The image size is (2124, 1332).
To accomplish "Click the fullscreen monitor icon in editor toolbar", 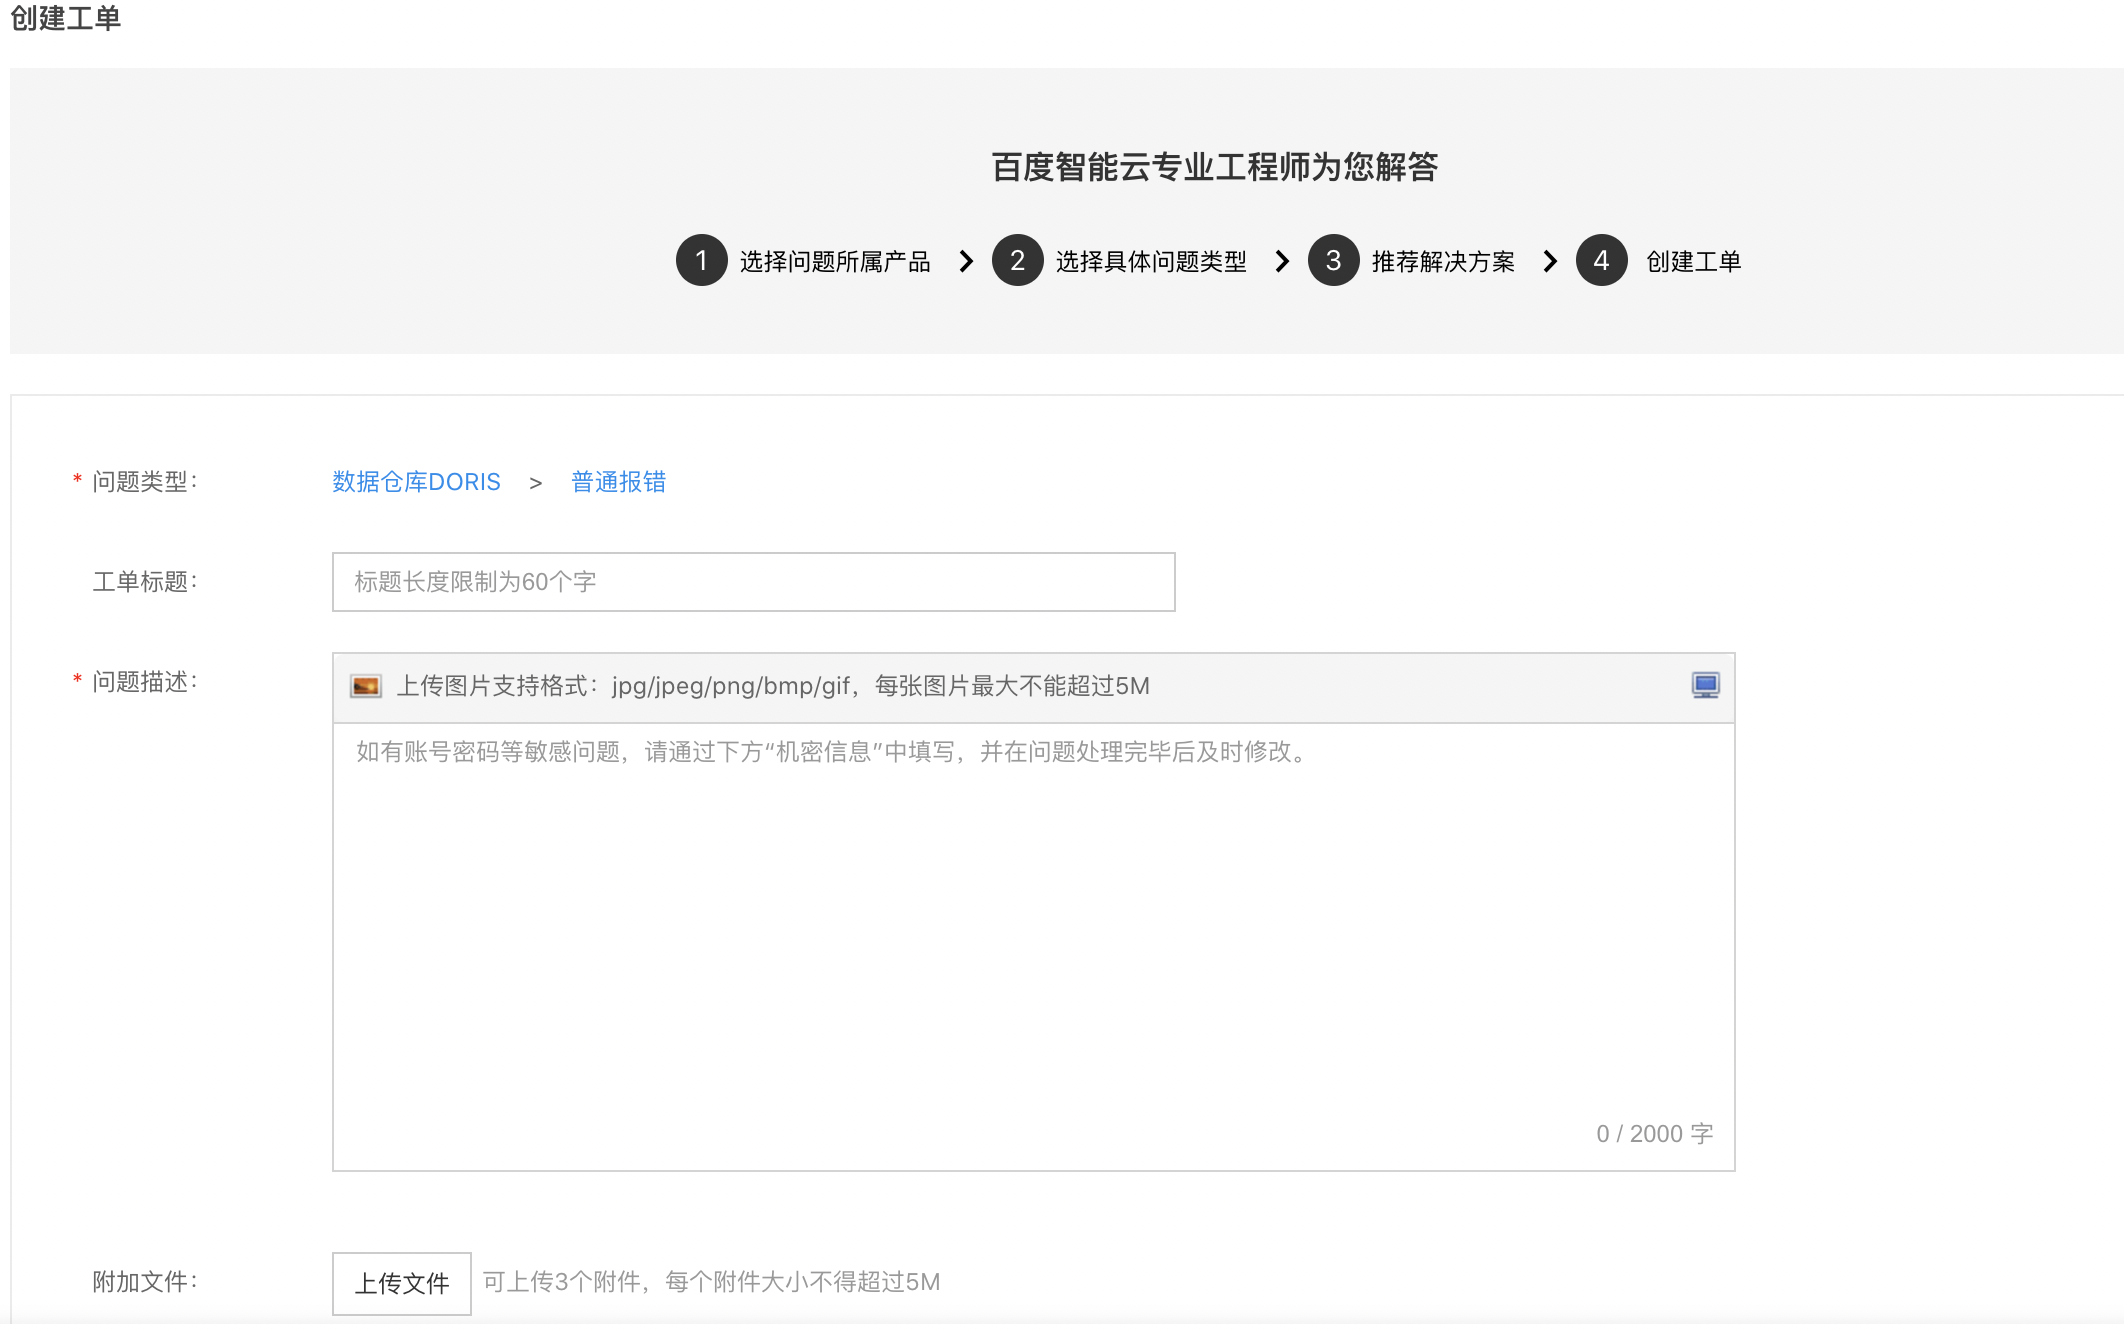I will pos(1705,685).
